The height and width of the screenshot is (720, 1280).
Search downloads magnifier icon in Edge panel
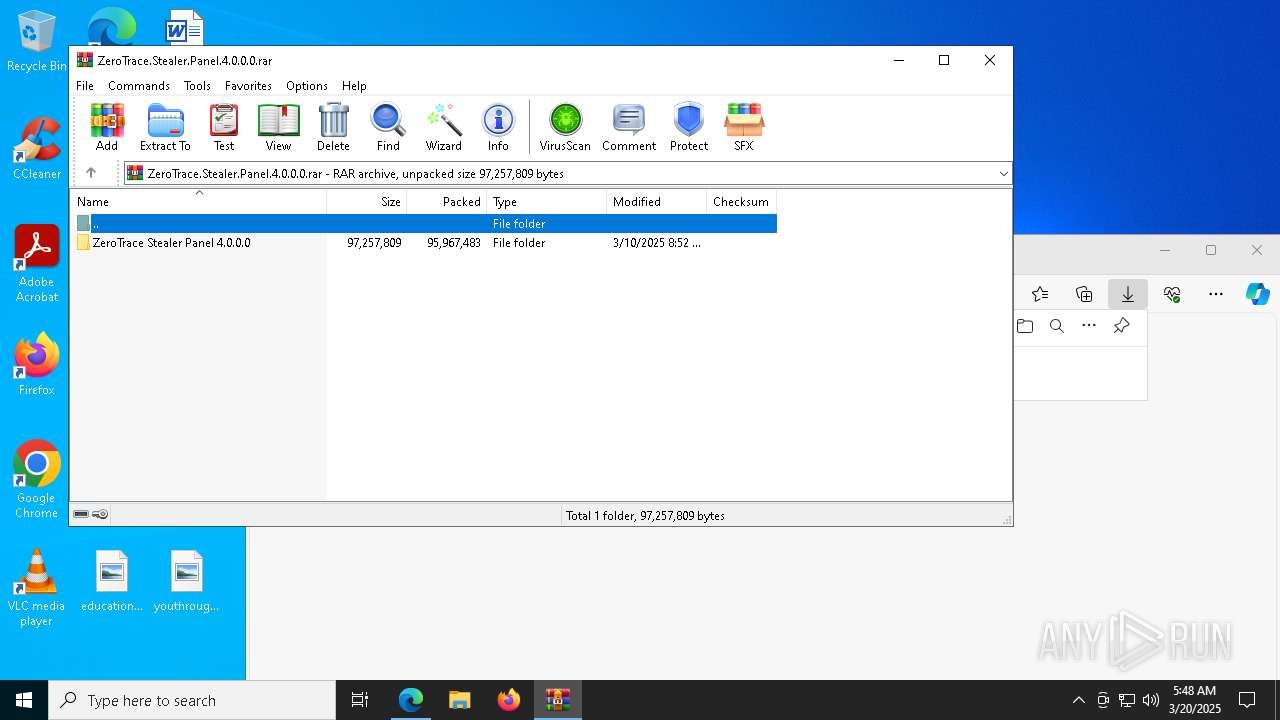[x=1057, y=326]
